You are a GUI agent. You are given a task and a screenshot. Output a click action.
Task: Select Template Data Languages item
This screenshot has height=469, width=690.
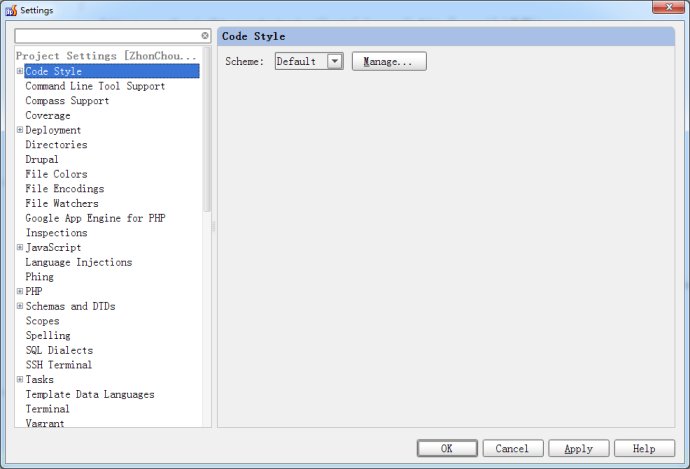[90, 394]
